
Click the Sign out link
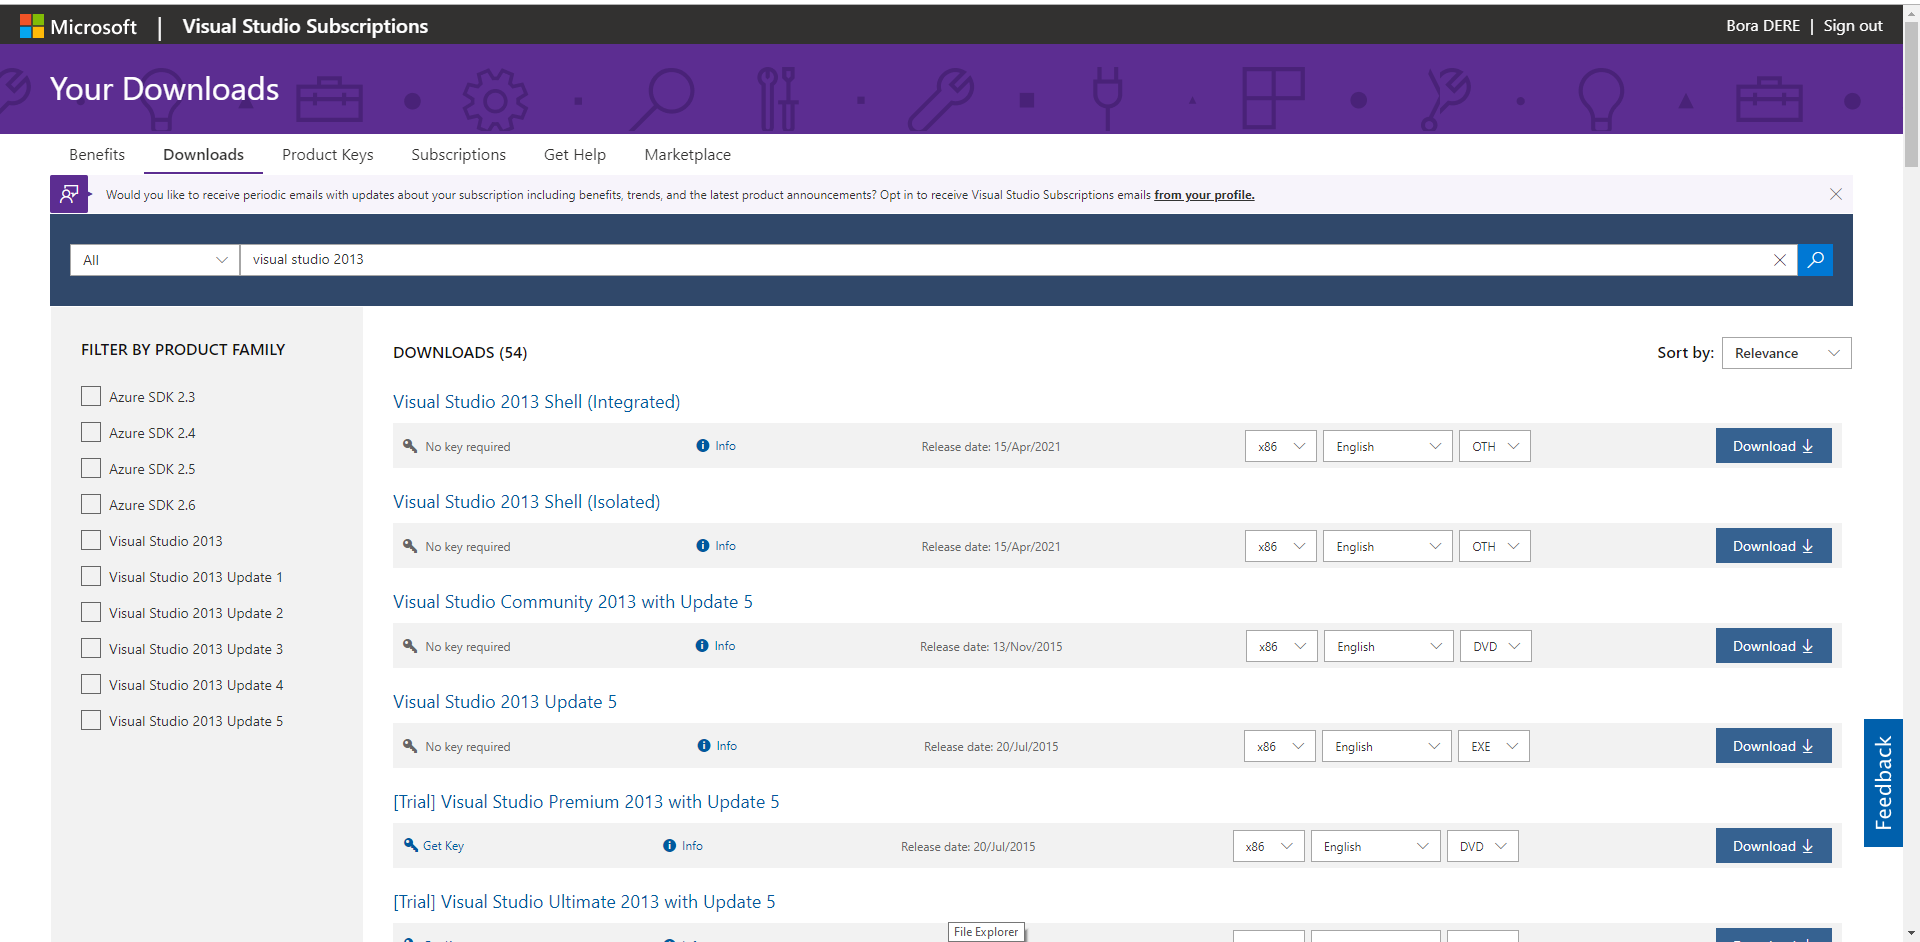point(1853,26)
